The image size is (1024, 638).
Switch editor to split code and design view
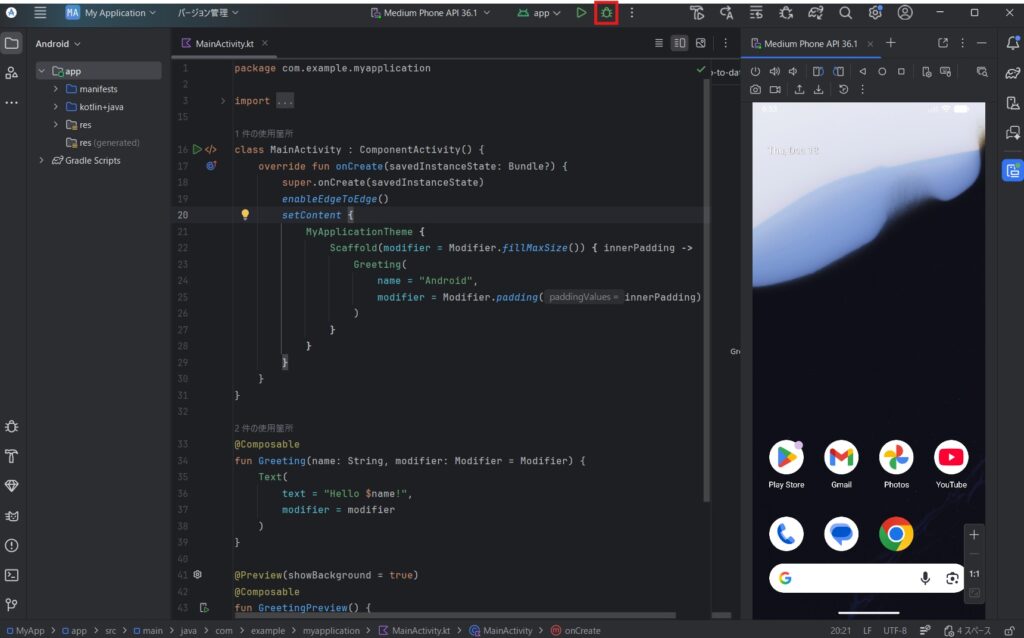680,44
